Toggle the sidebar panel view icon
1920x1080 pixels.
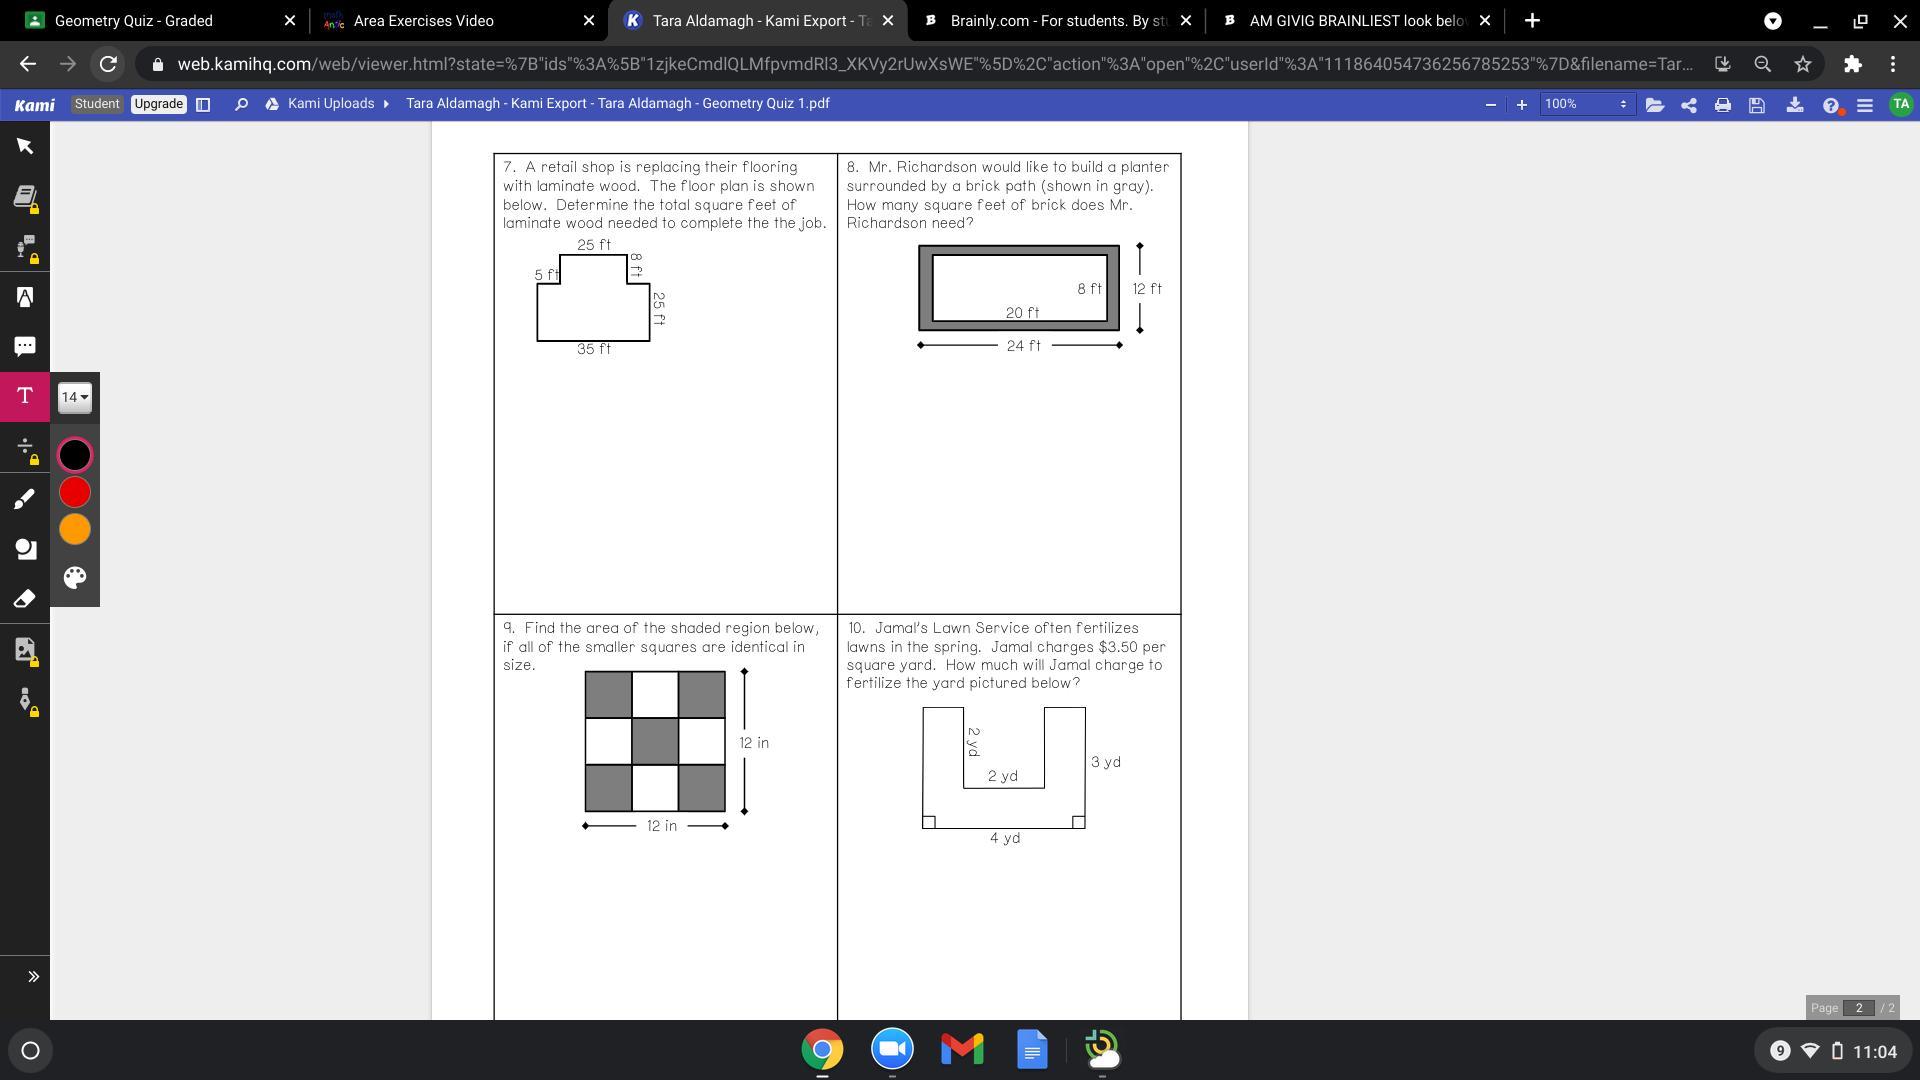[203, 104]
